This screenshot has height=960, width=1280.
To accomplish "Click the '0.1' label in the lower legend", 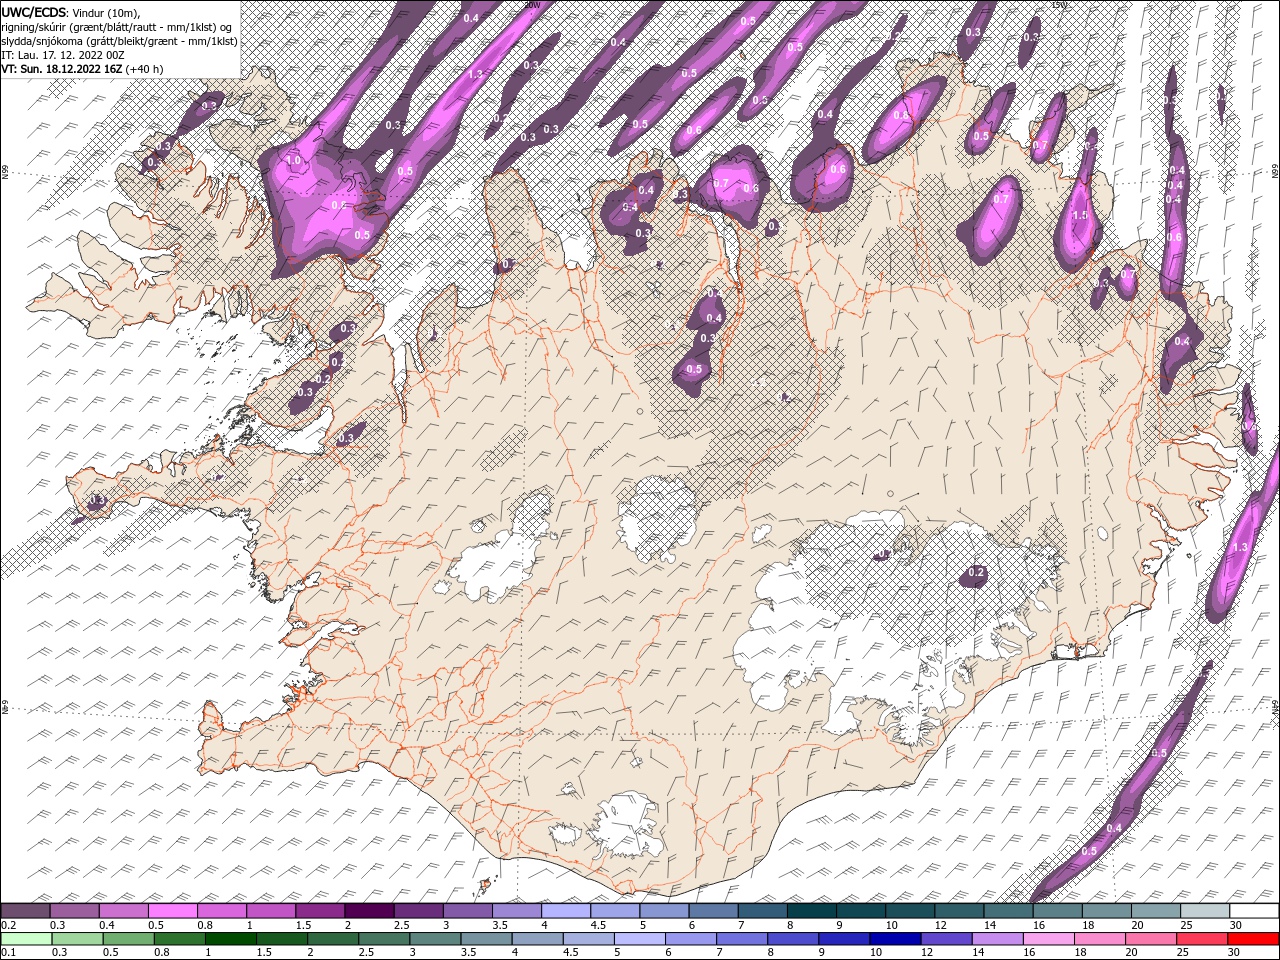I will 7,952.
